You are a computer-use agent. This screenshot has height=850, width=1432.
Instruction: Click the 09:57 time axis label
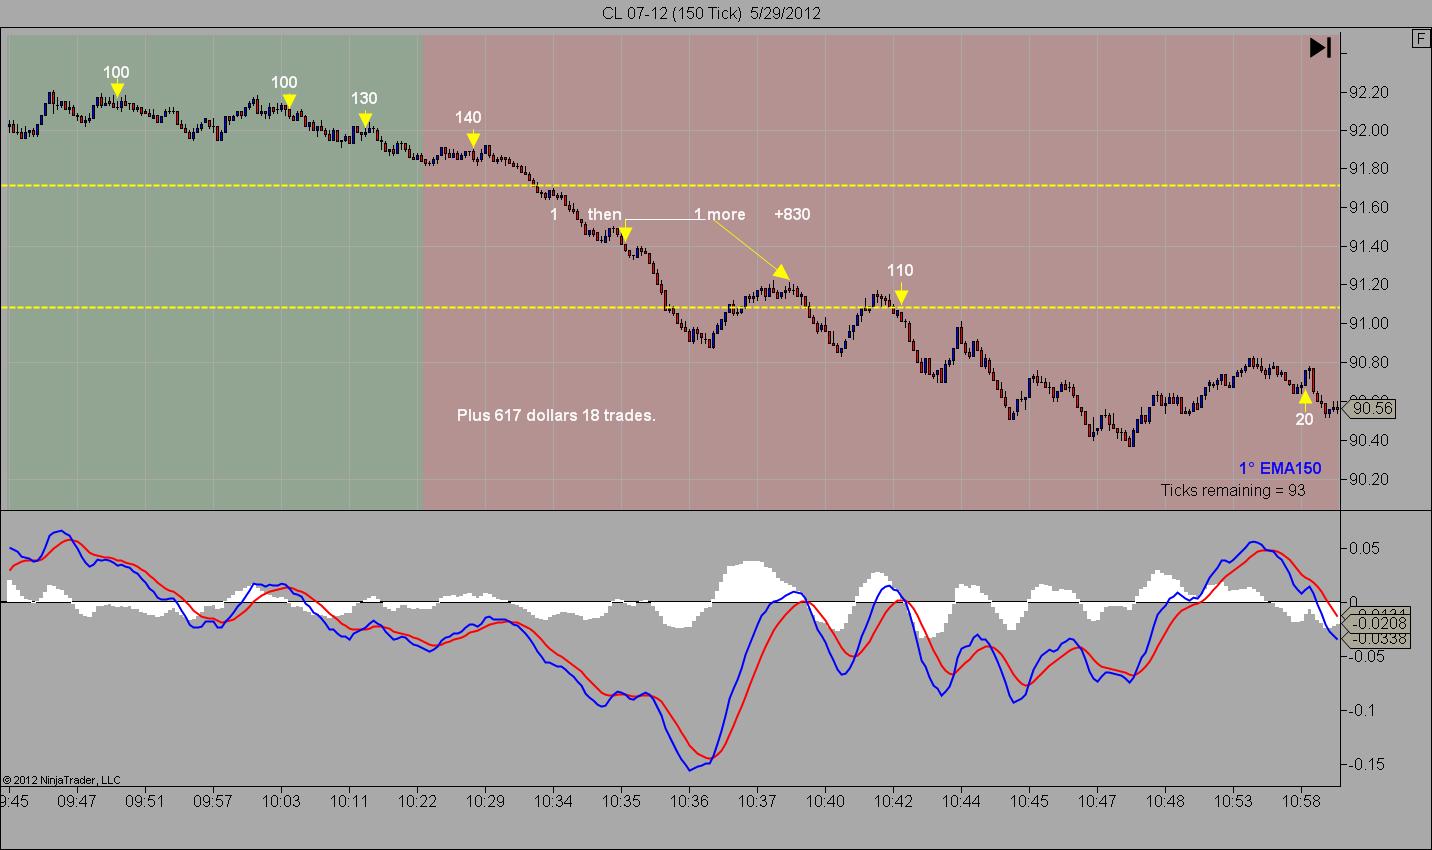tap(213, 801)
